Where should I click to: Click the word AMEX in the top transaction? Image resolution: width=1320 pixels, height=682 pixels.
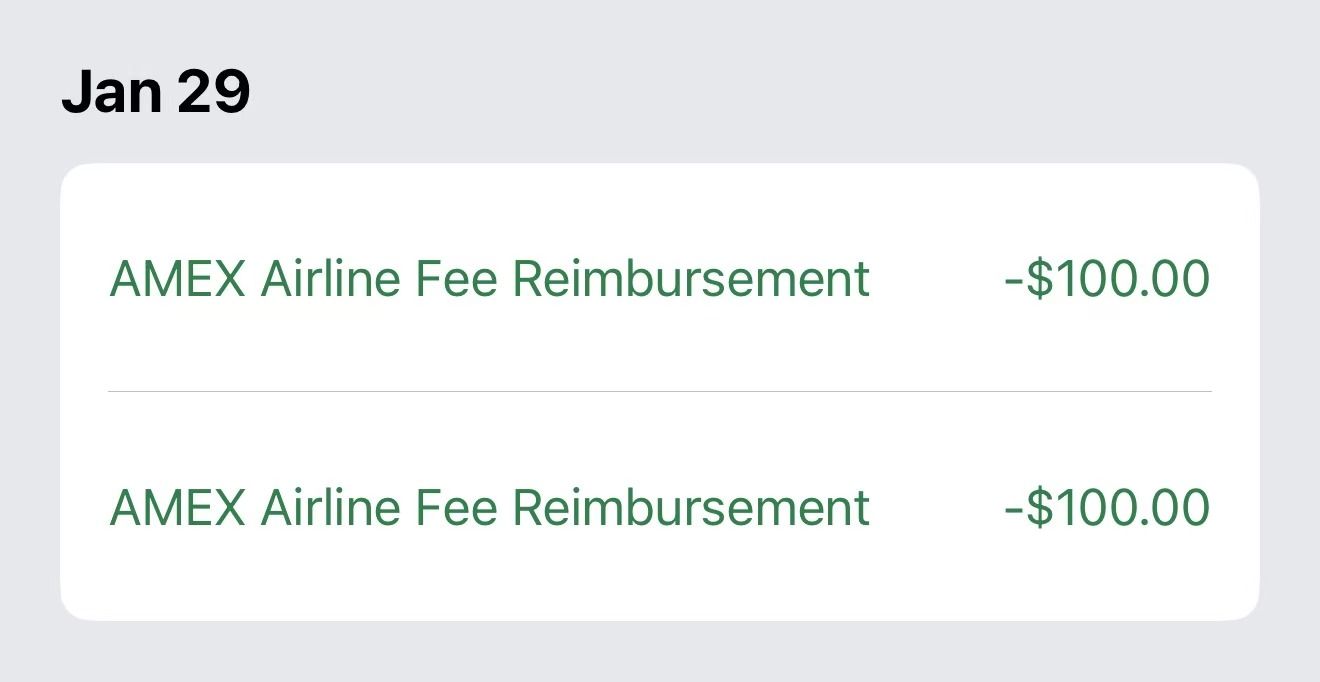(177, 278)
